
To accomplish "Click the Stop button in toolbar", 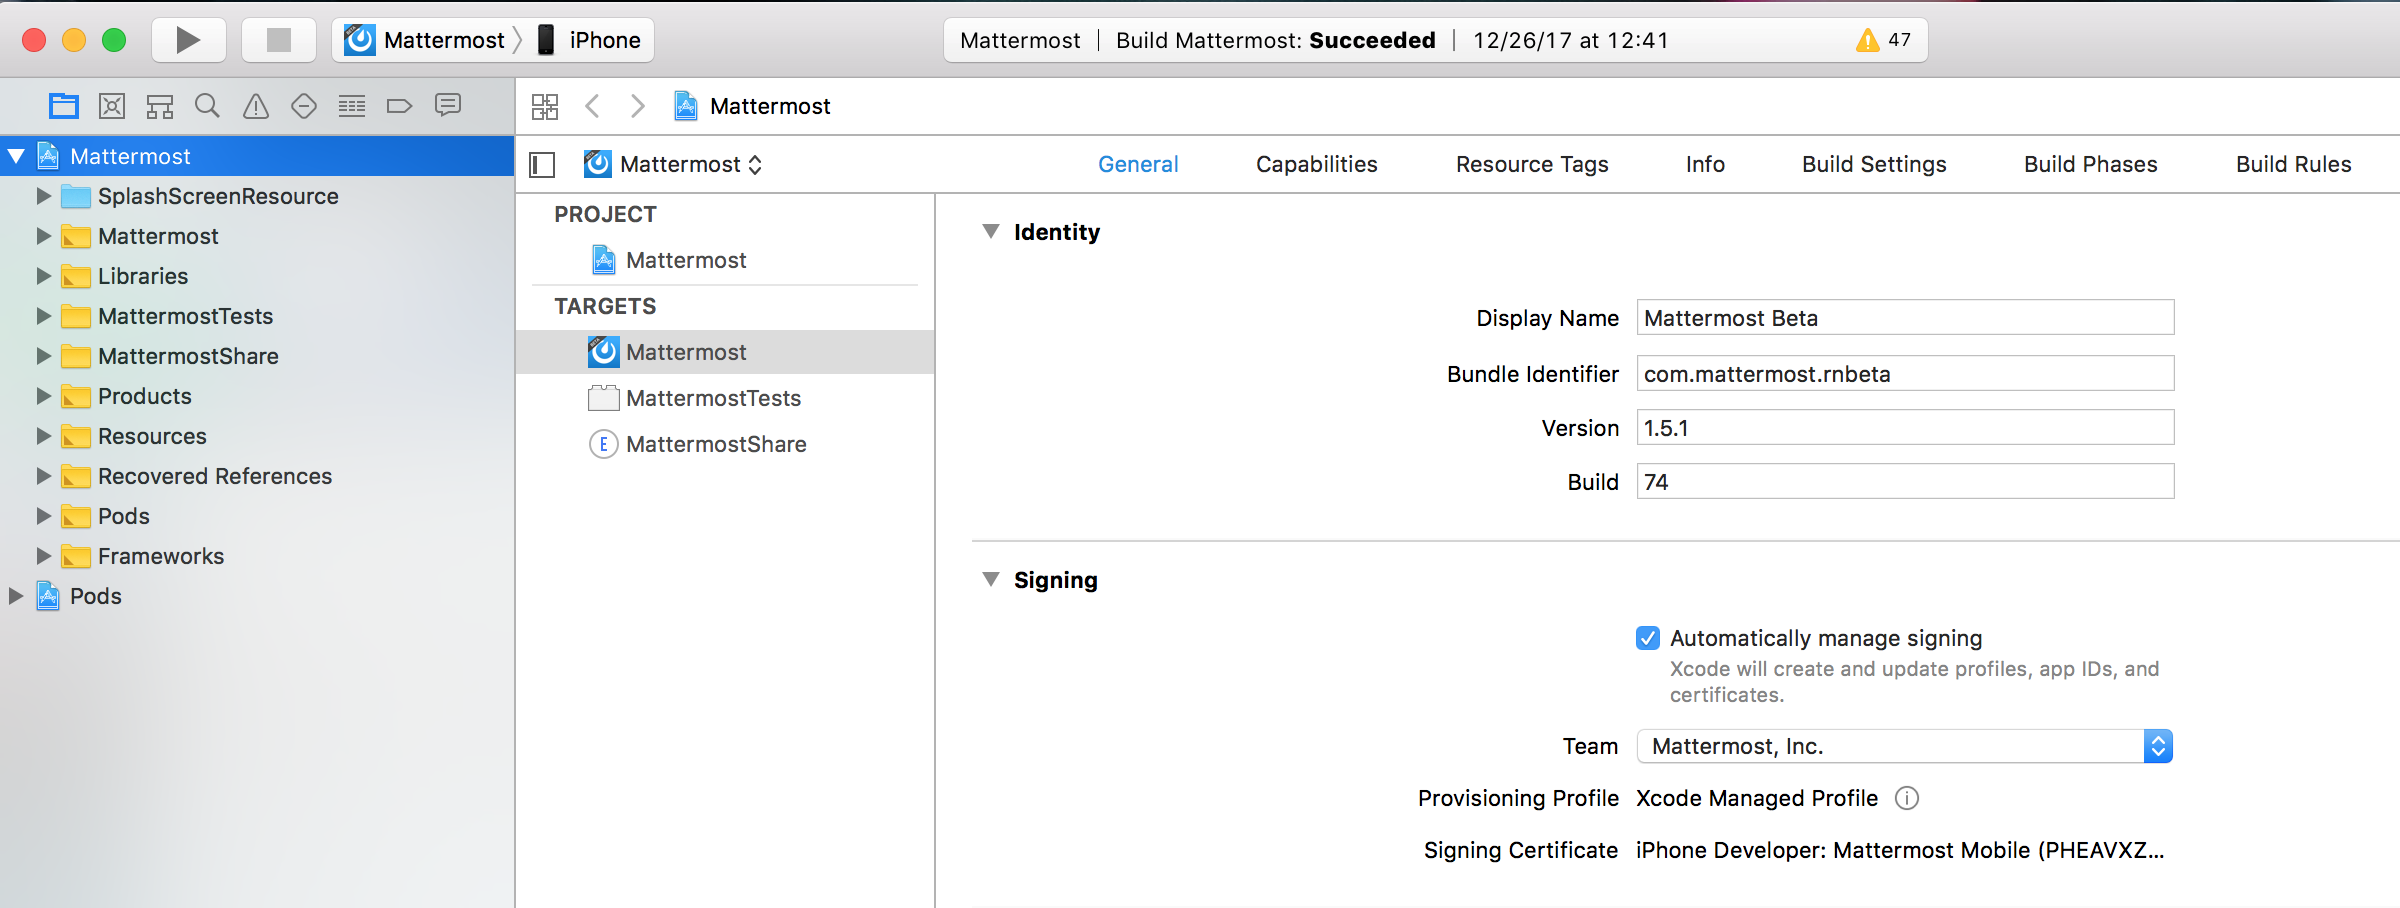I will pyautogui.click(x=279, y=40).
